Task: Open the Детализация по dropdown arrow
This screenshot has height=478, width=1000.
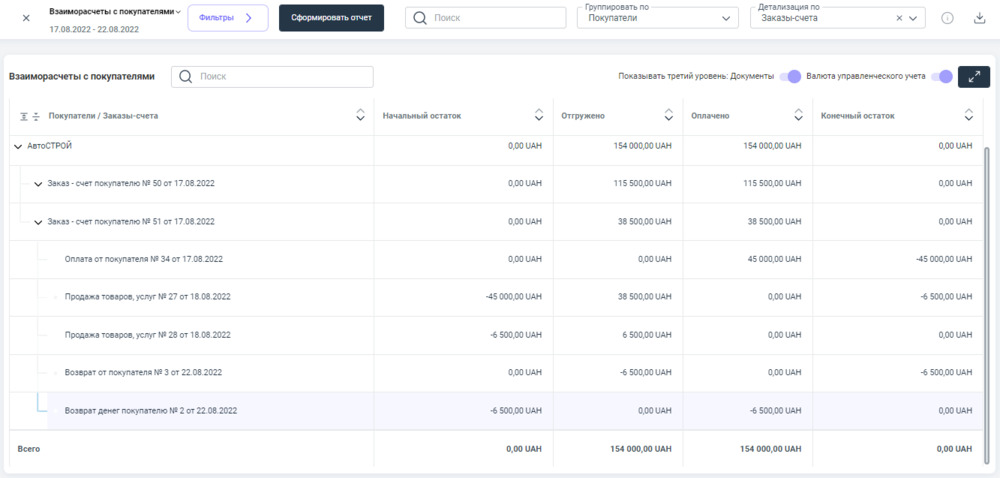Action: point(913,18)
